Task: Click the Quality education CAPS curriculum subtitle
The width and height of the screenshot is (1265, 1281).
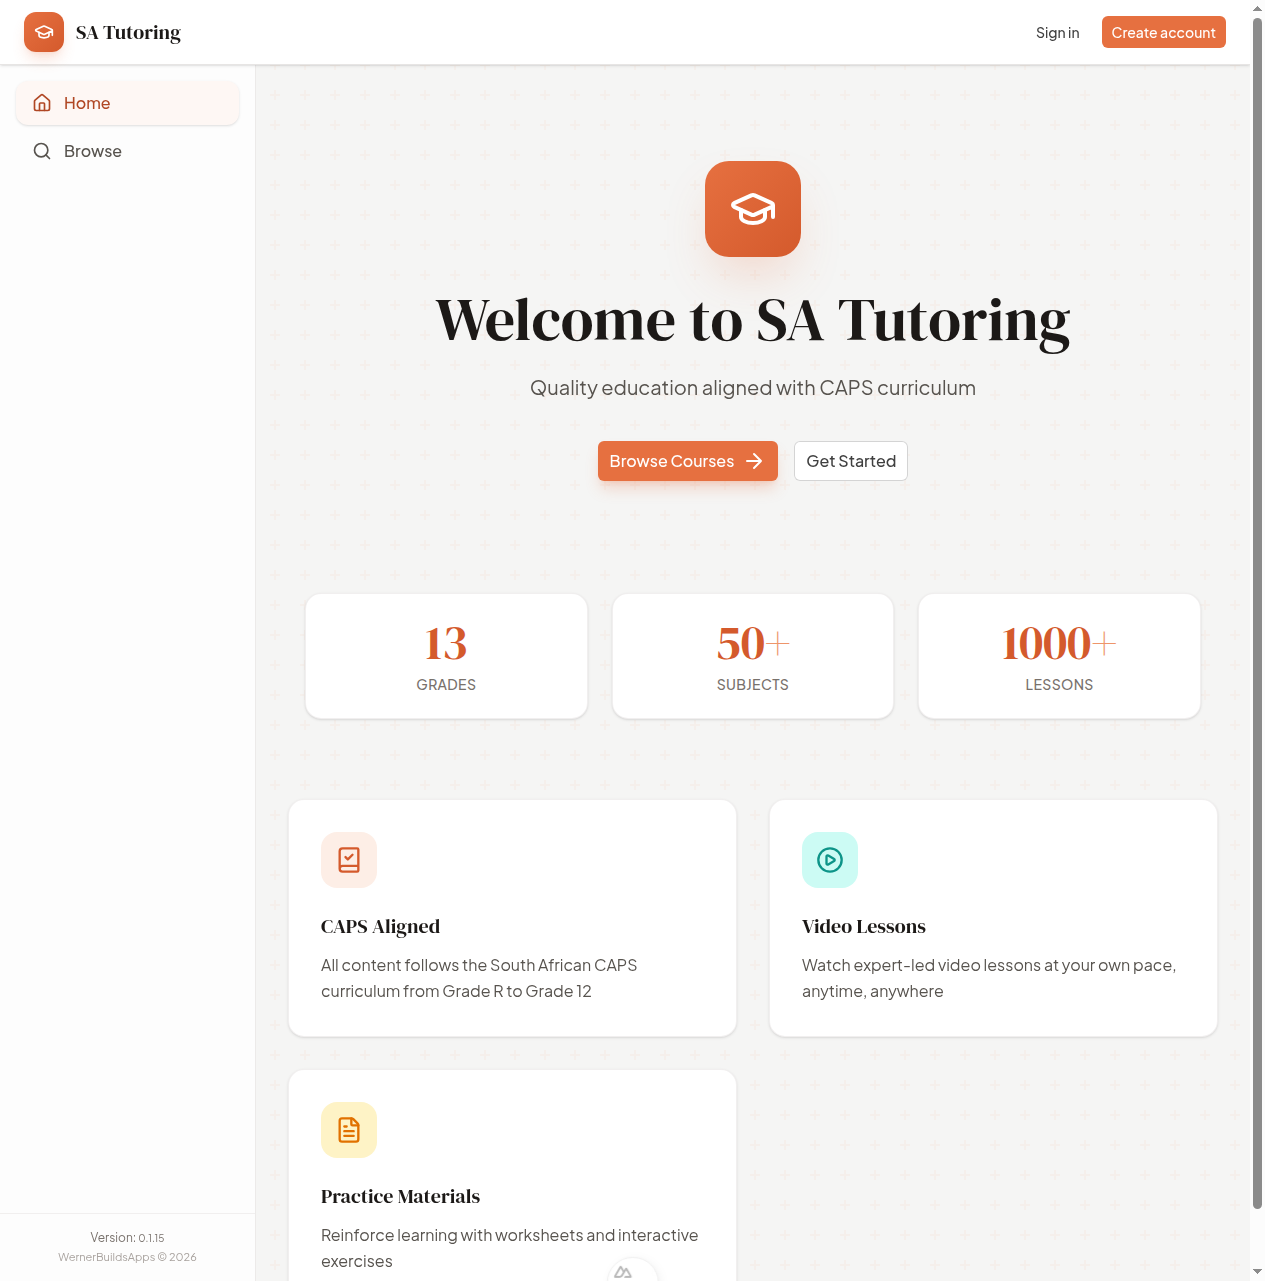Action: click(x=753, y=388)
